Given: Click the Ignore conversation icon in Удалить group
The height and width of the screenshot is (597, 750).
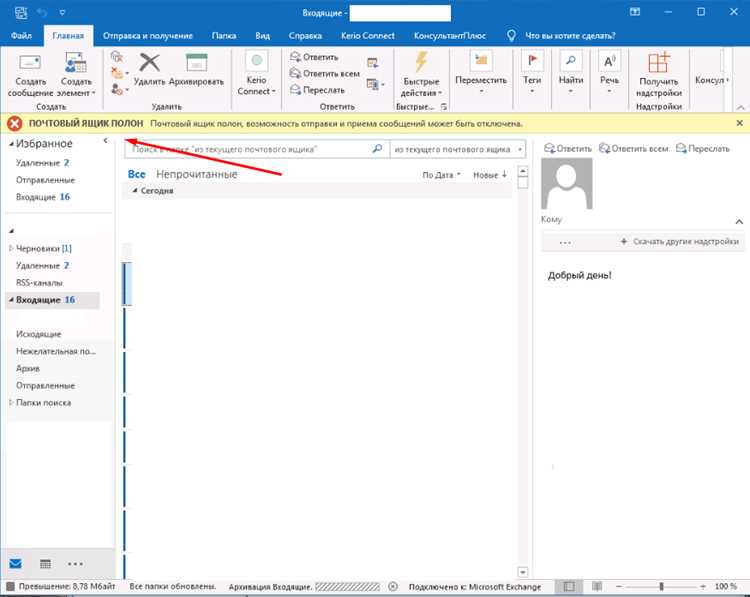Looking at the screenshot, I should 116,57.
